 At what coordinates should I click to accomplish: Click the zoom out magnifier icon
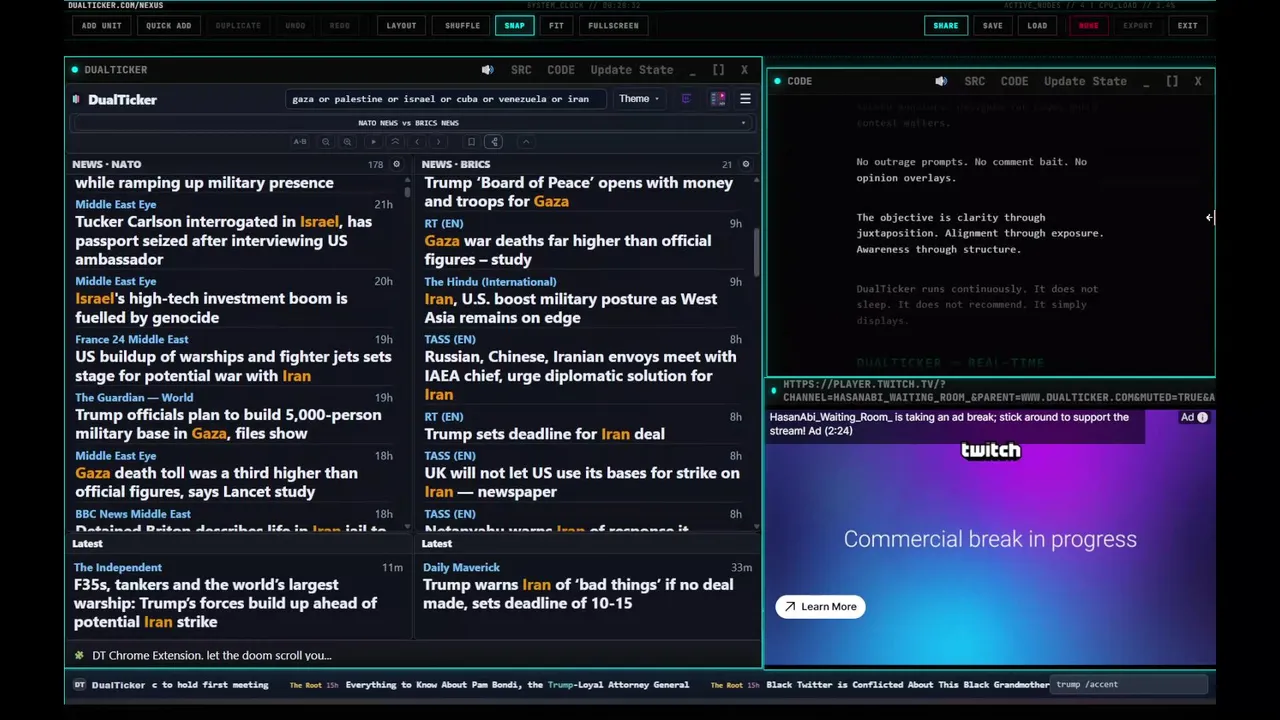(326, 142)
